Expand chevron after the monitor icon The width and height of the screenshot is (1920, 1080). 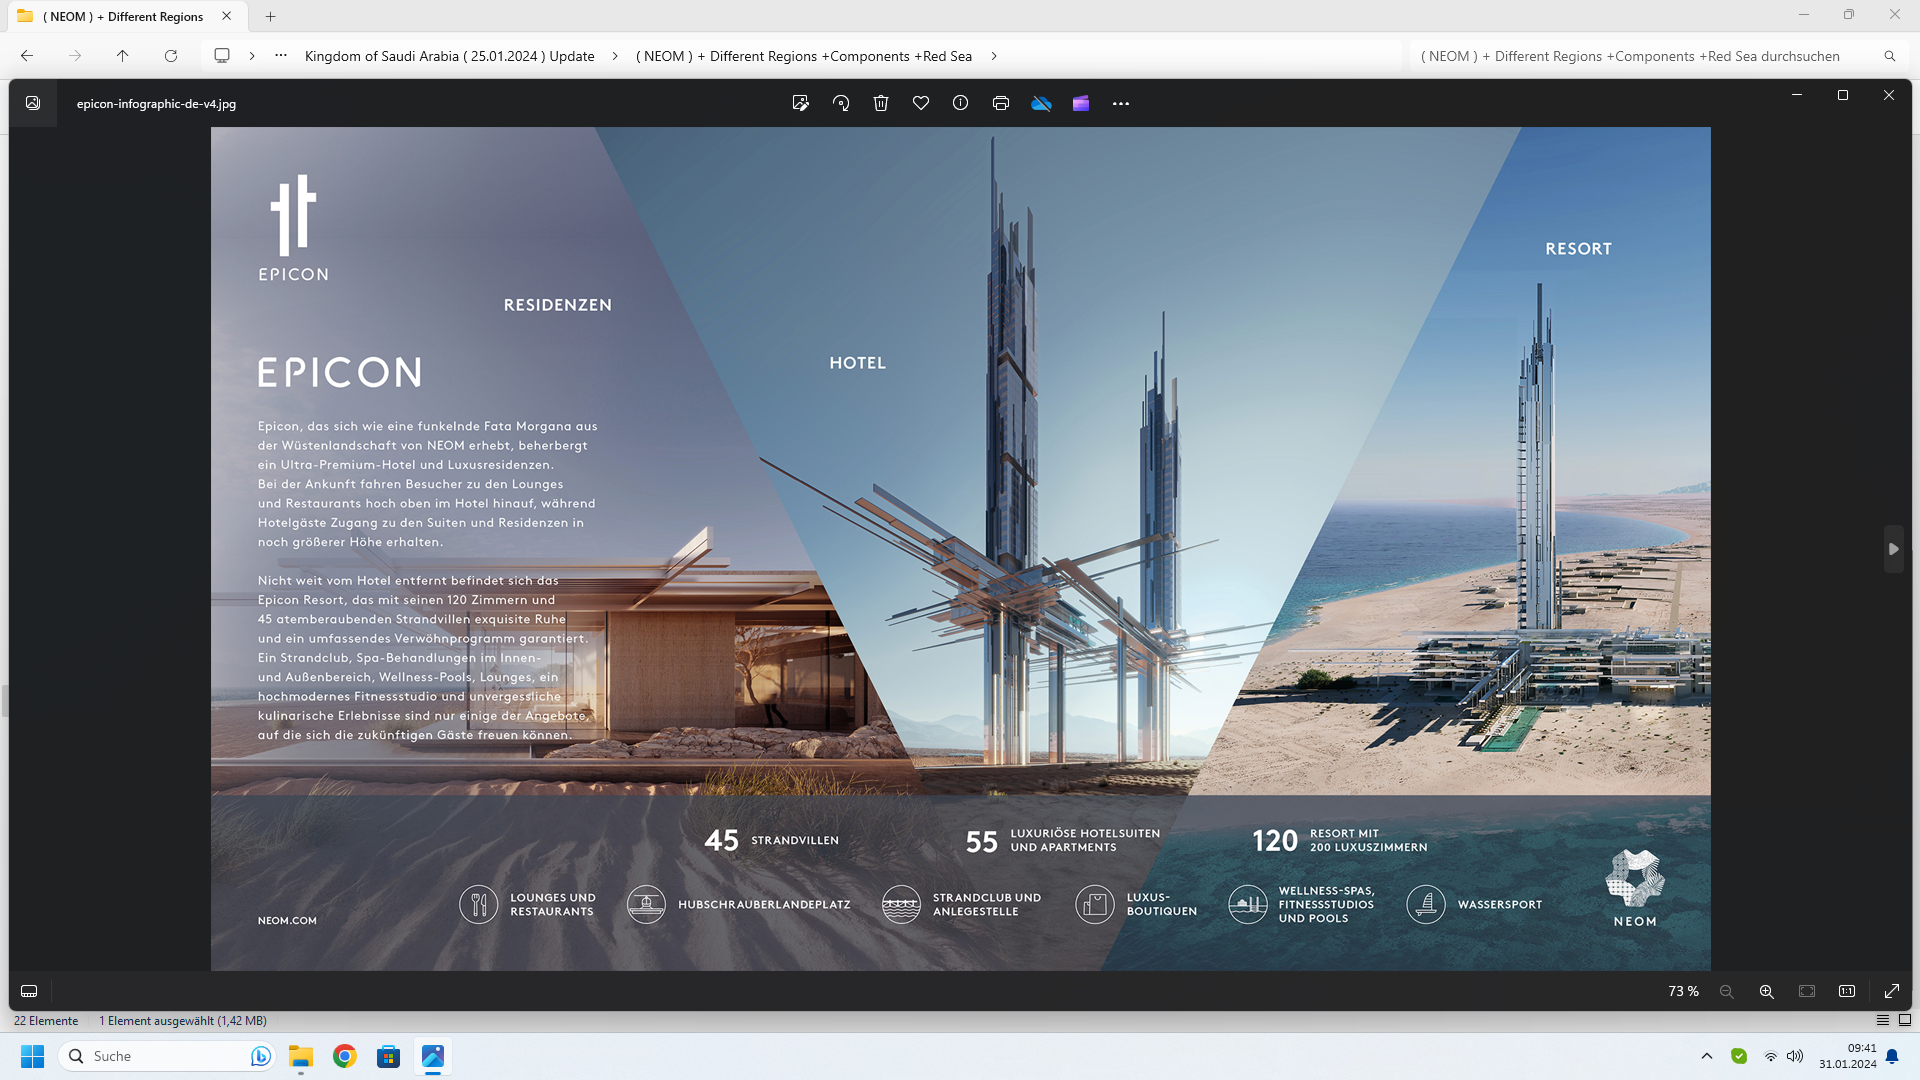(252, 56)
